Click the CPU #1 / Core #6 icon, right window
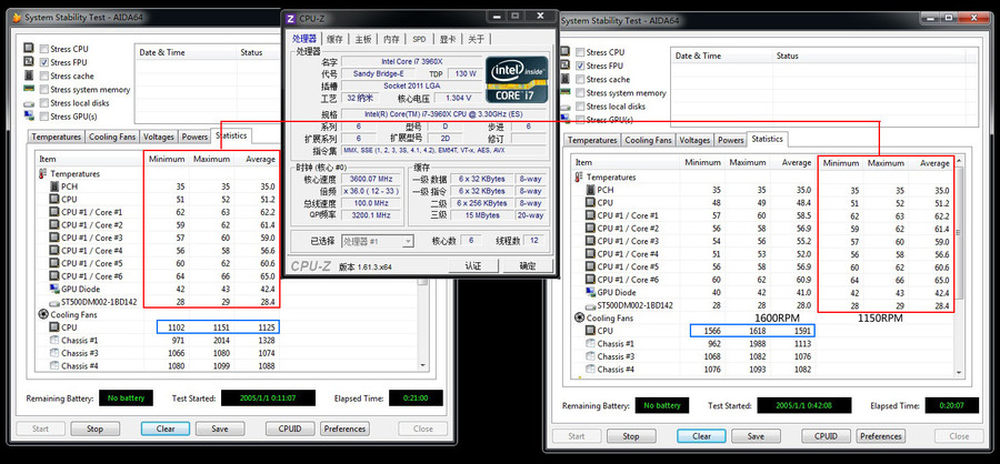Screen dimensions: 1000x464 [591, 279]
